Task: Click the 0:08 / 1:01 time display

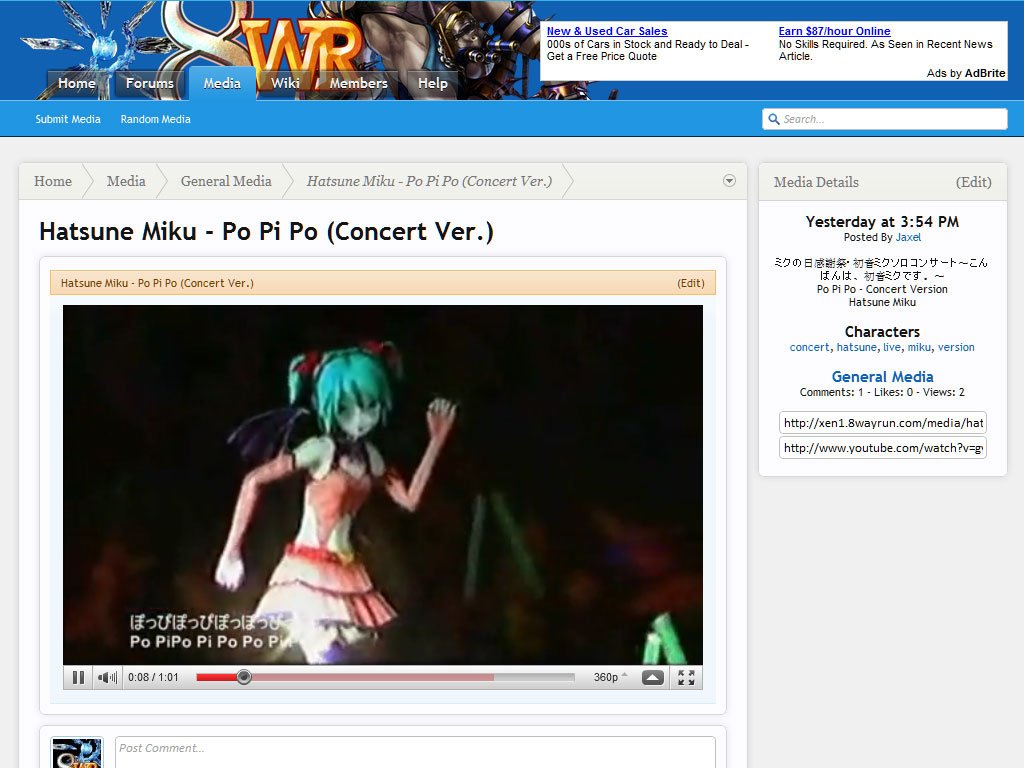Action: coord(153,677)
